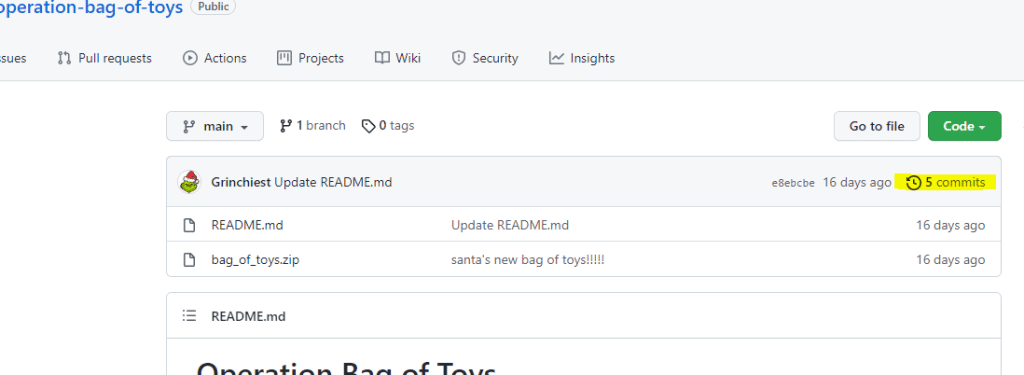Click the Grinchiest avatar image
This screenshot has width=1024, height=375.
tap(189, 182)
